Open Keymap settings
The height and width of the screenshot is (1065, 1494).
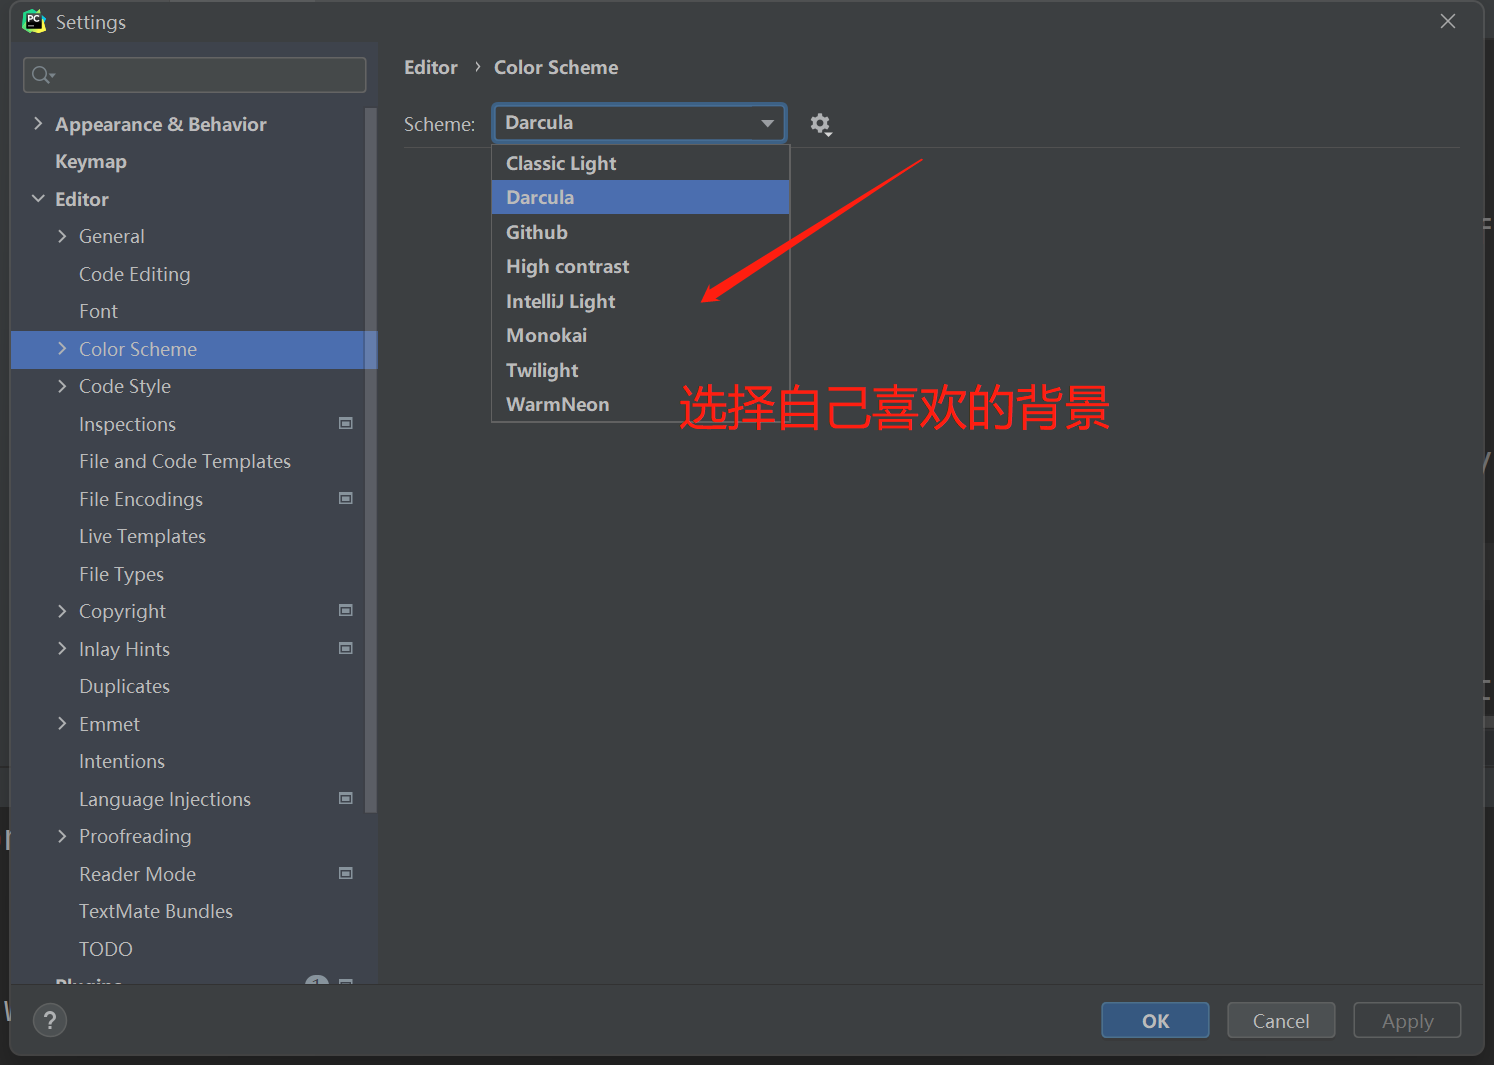pyautogui.click(x=91, y=162)
